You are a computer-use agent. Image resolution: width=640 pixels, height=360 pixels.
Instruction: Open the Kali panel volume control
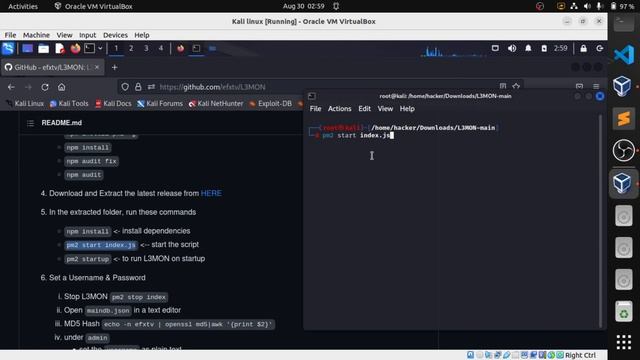coord(512,48)
